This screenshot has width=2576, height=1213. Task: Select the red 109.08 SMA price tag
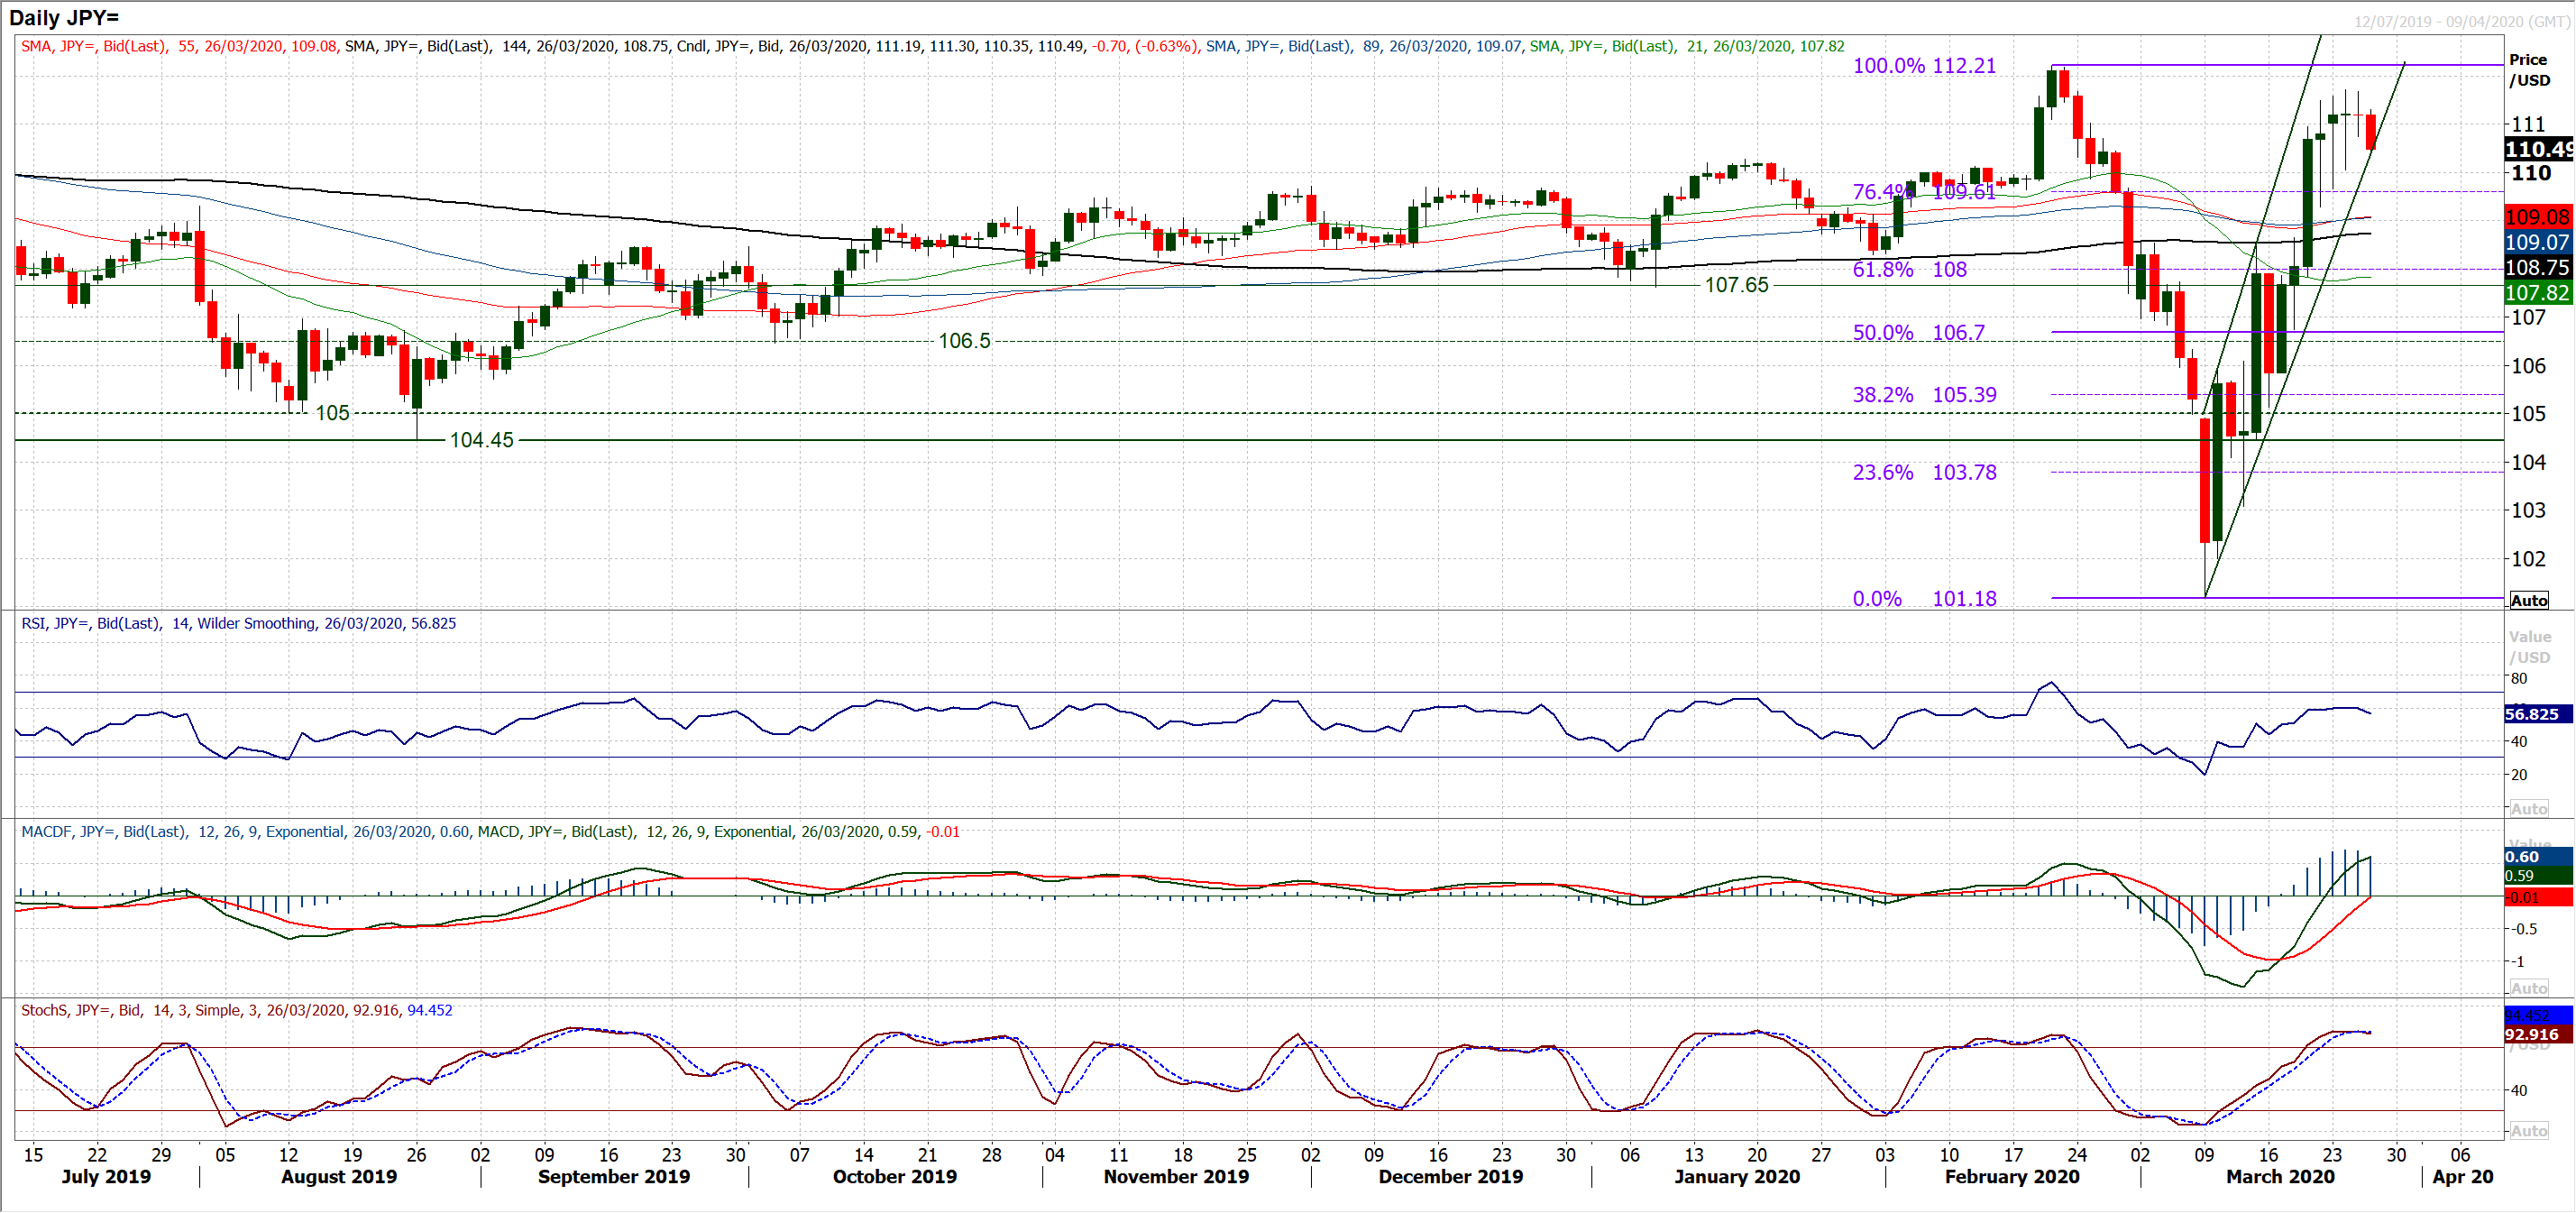(2539, 217)
